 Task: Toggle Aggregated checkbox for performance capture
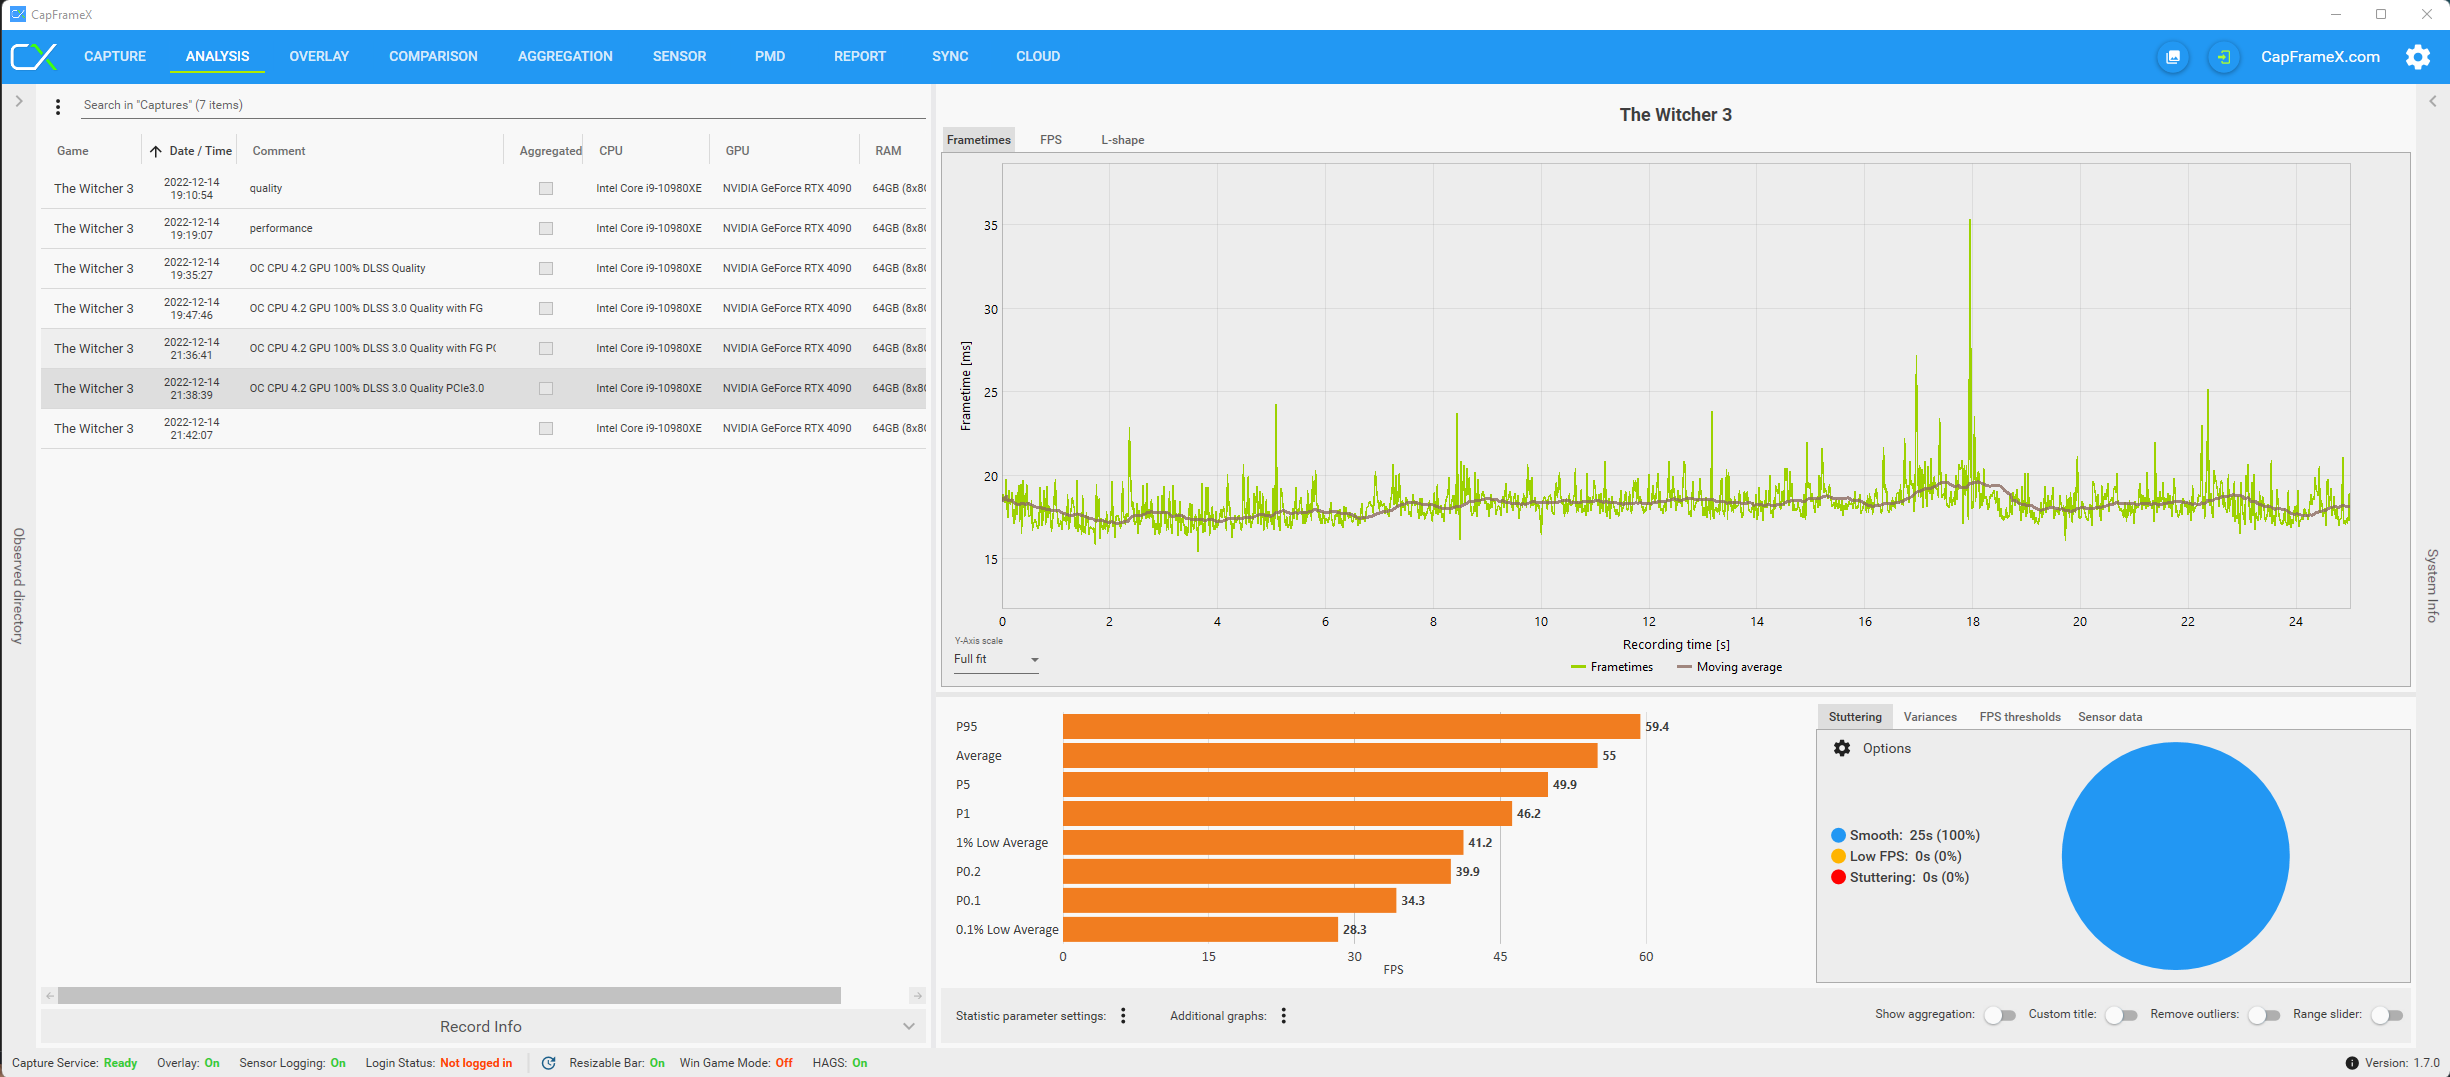tap(546, 228)
